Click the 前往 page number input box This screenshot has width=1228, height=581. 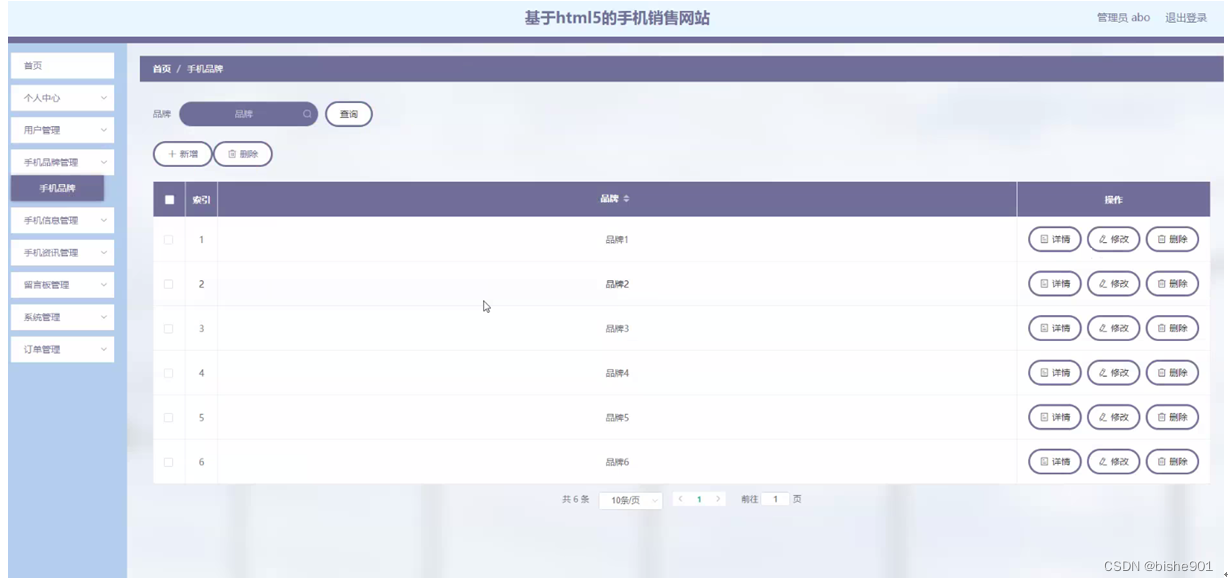click(x=775, y=499)
